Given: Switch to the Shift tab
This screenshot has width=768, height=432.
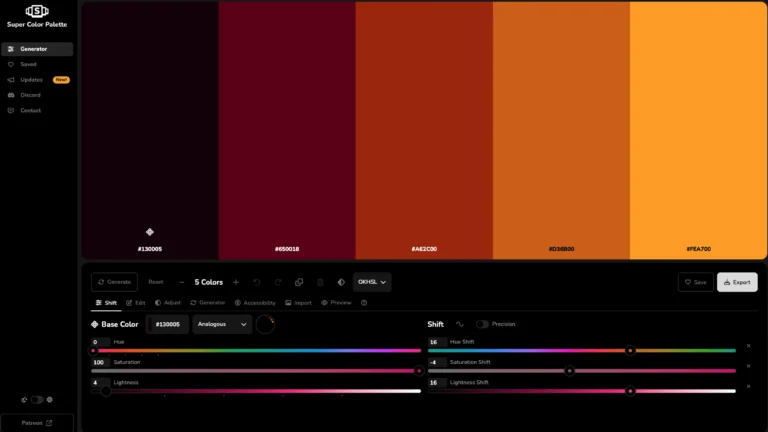Looking at the screenshot, I should 106,303.
